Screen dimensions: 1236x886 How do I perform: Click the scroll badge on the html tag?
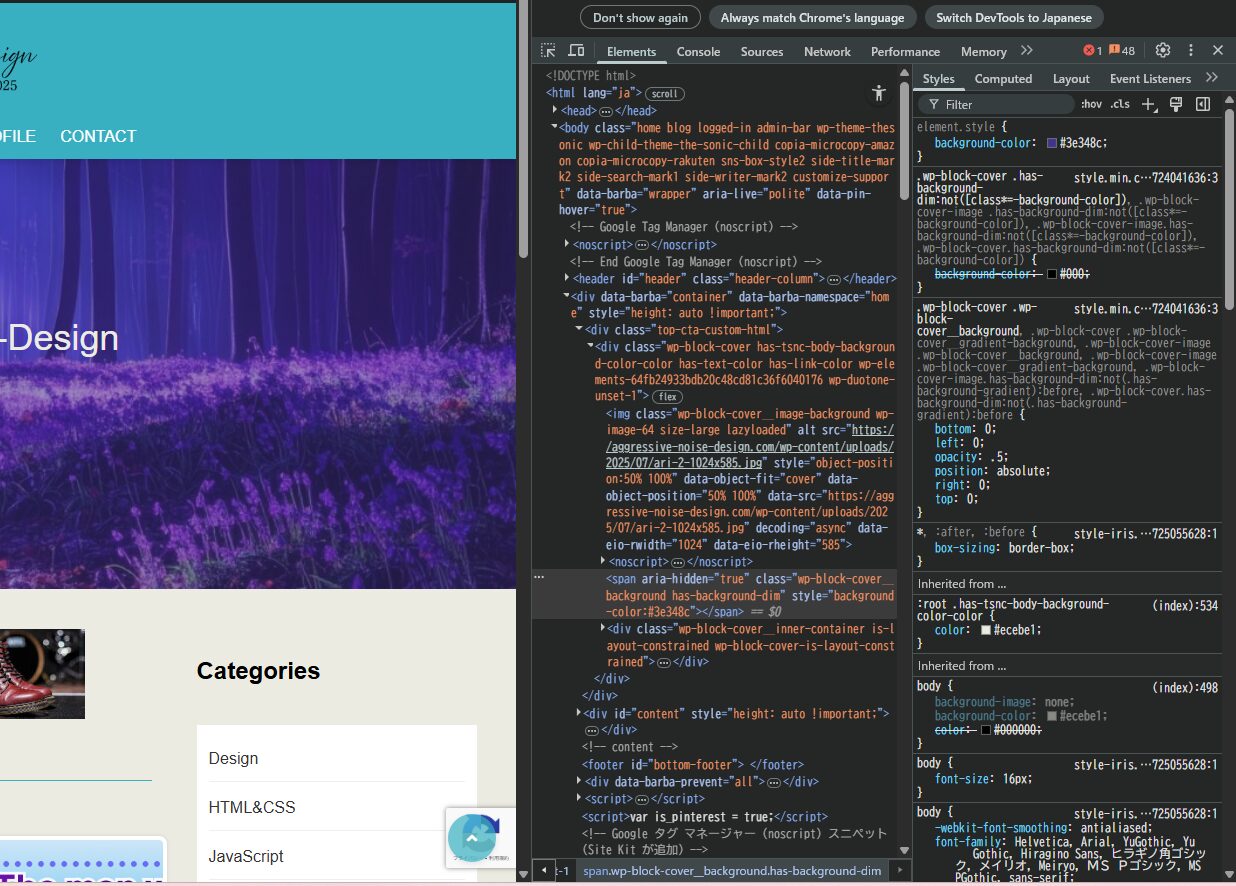click(x=664, y=94)
